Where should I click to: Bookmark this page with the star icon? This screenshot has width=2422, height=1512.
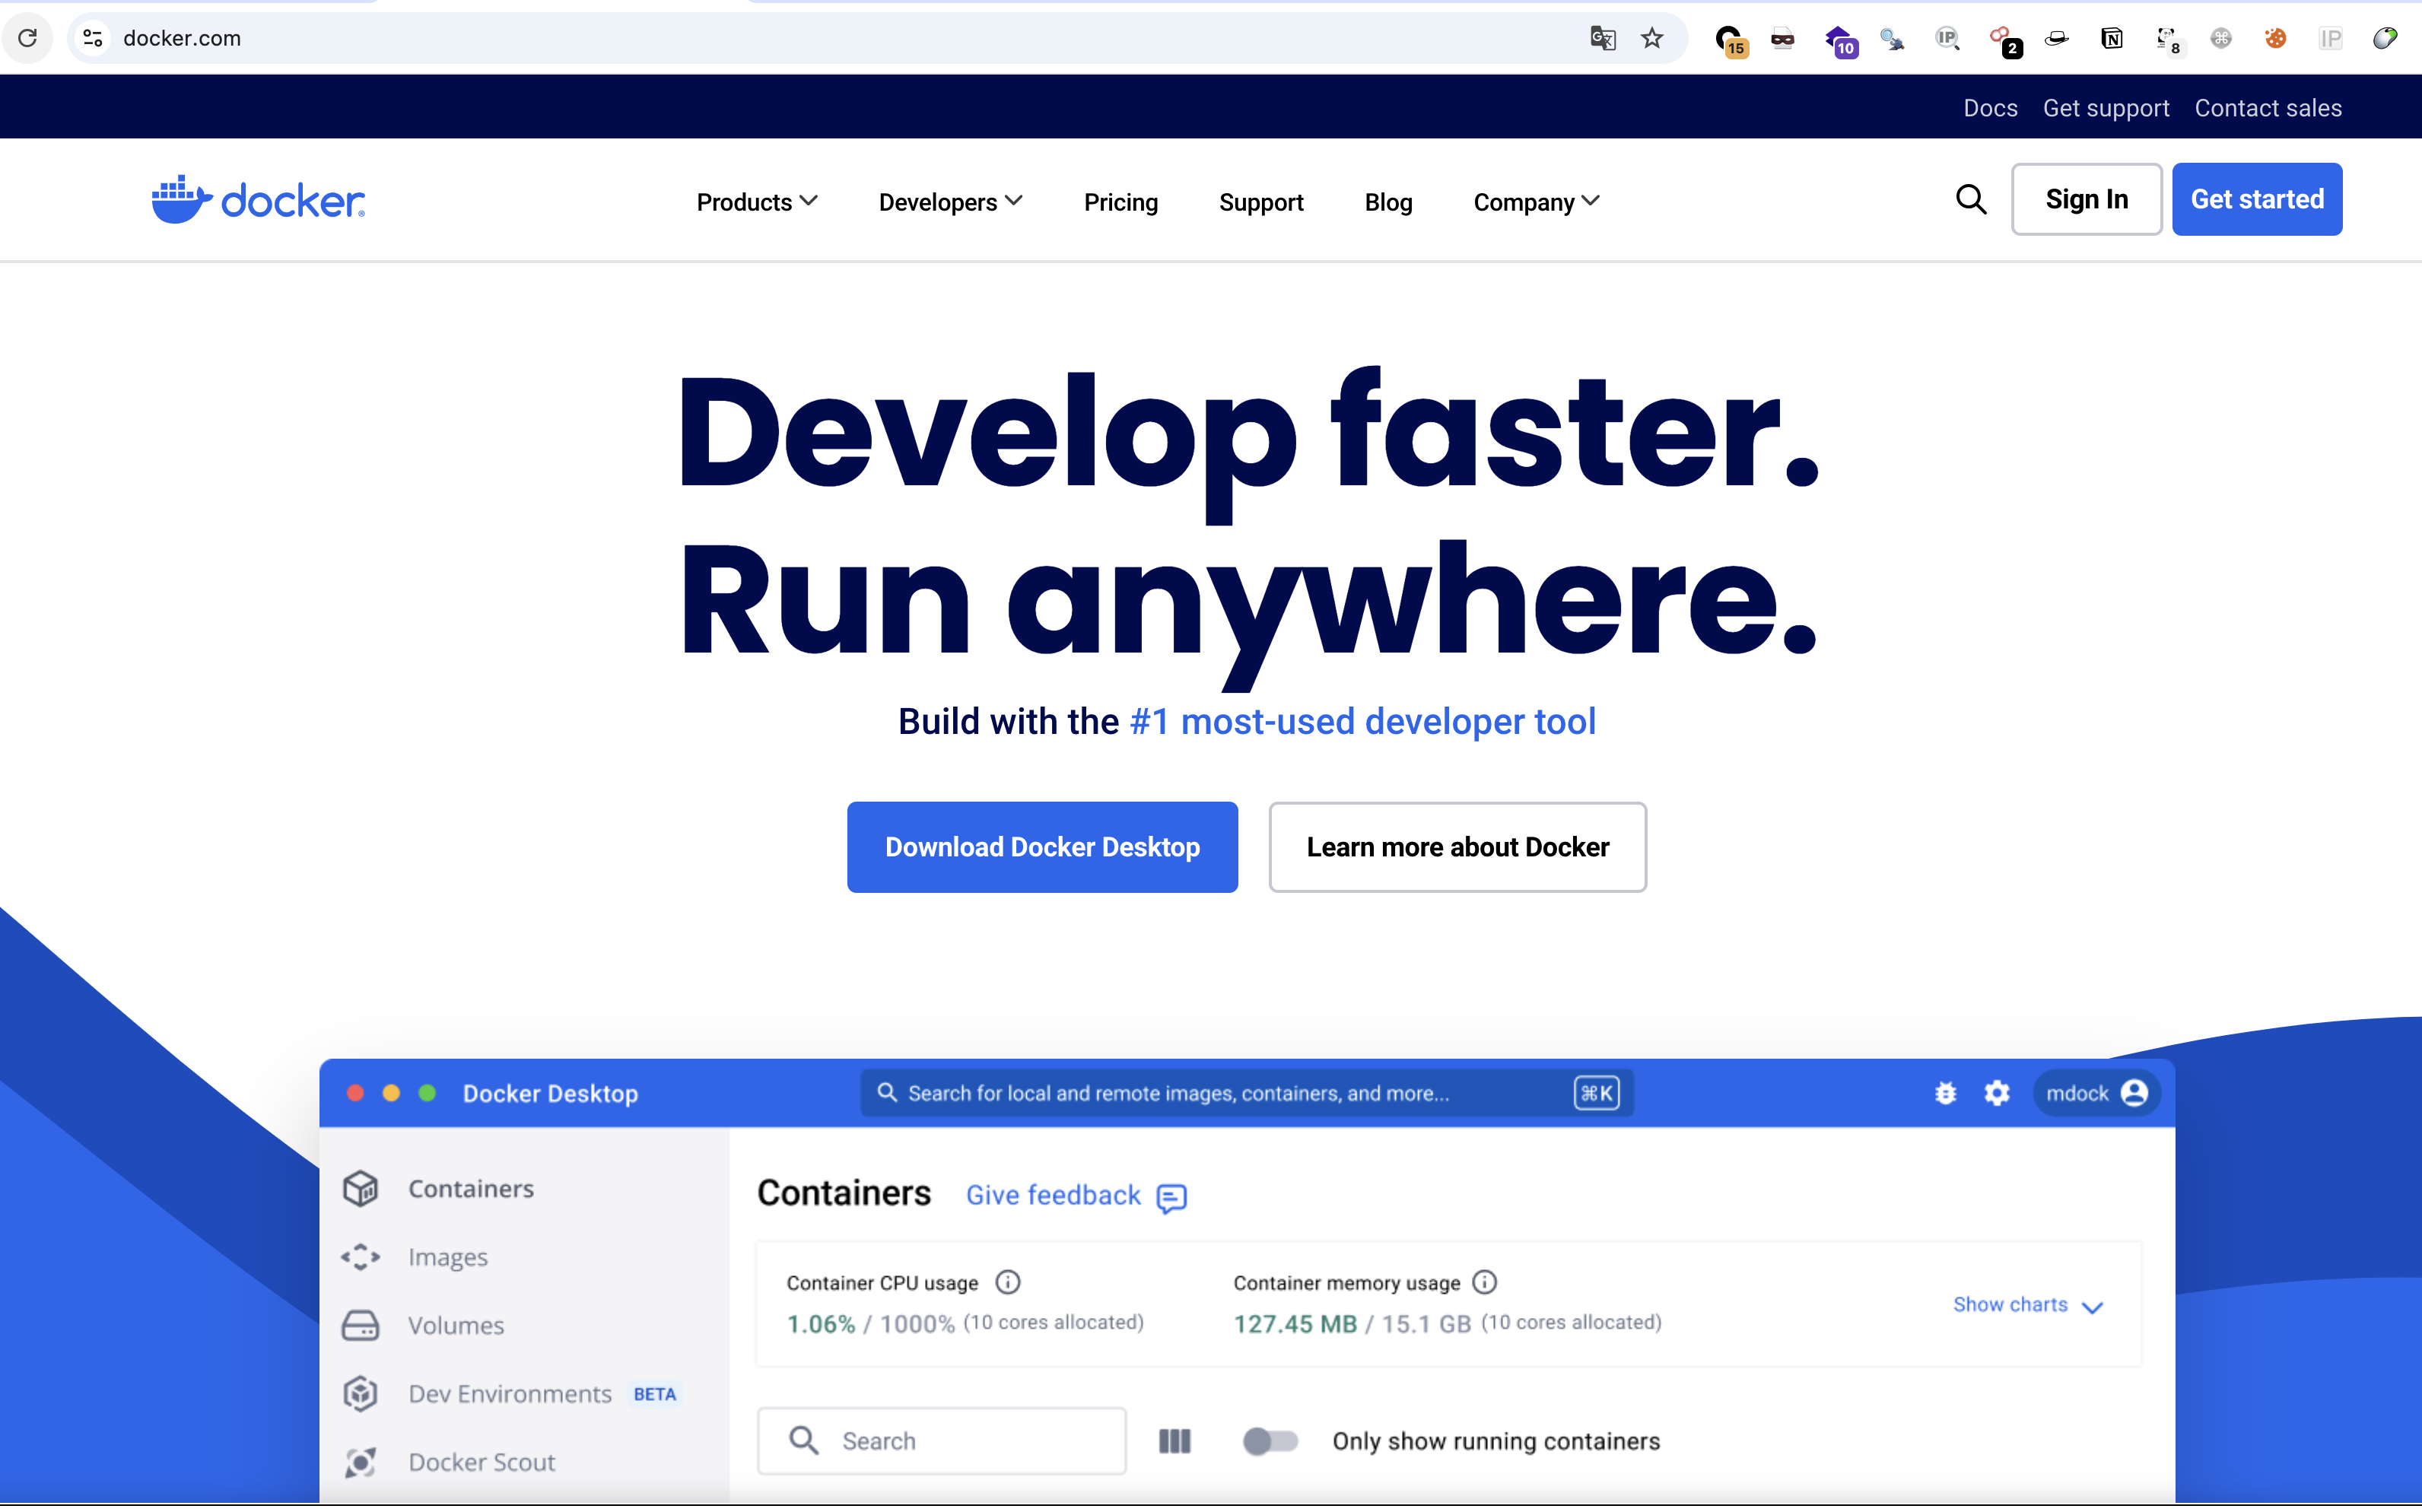1652,38
